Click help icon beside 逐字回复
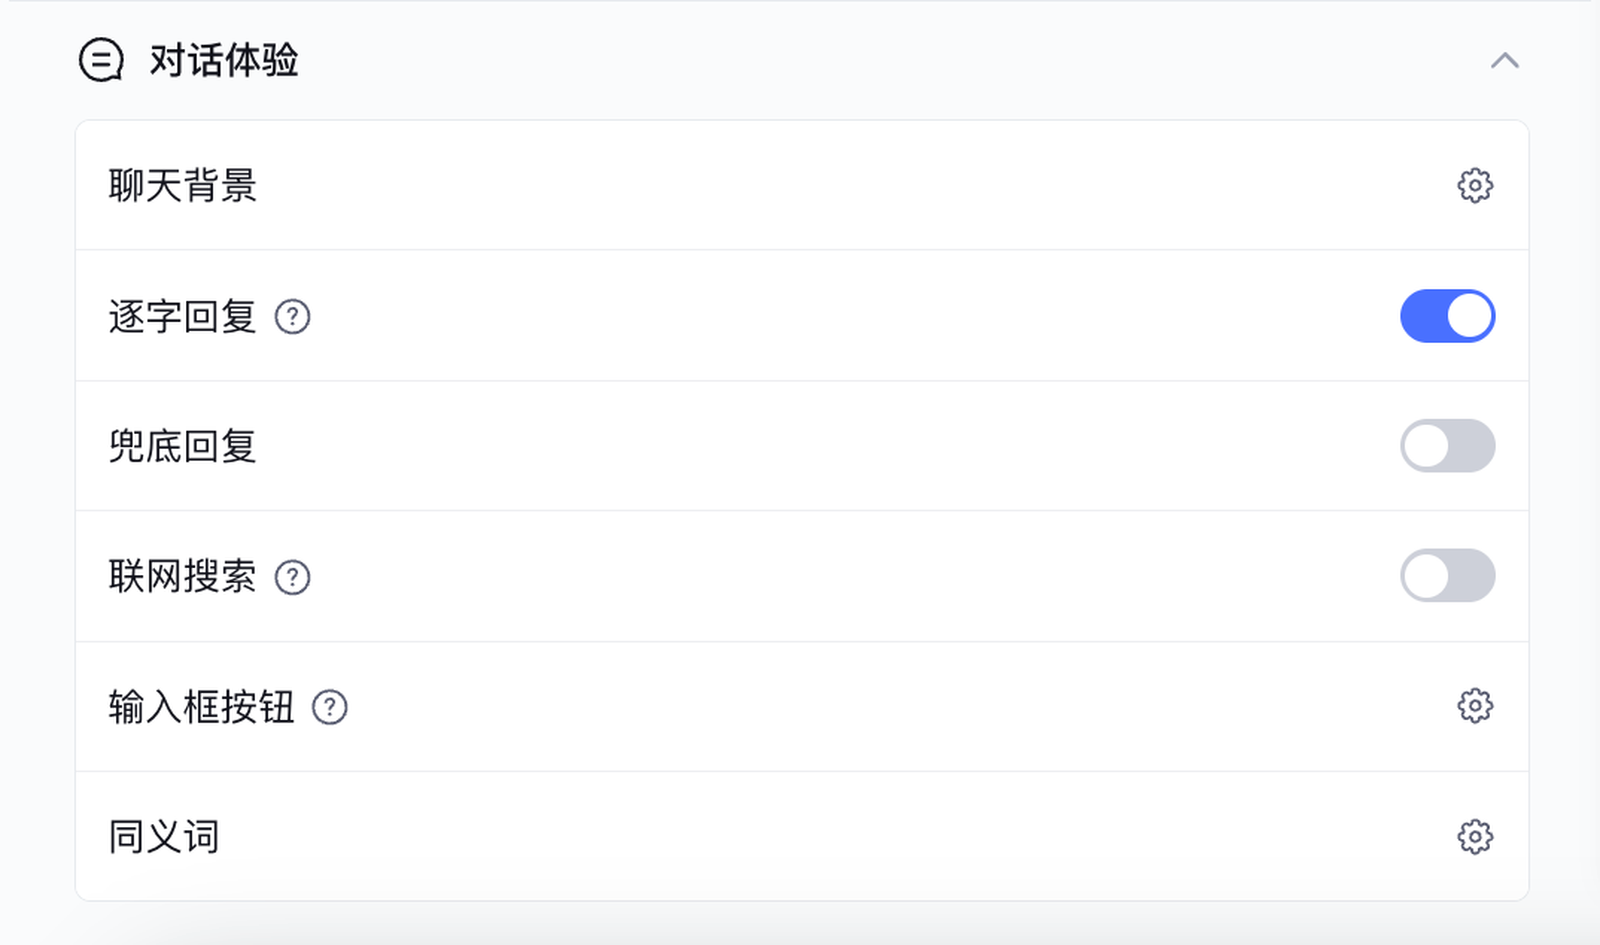Viewport: 1600px width, 945px height. coord(292,317)
